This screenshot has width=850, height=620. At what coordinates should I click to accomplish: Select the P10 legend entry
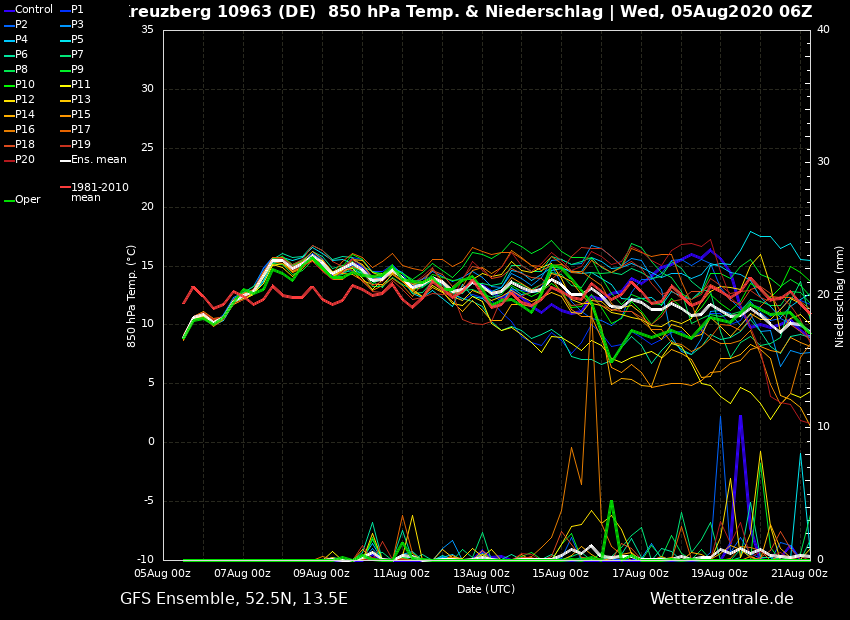19,85
